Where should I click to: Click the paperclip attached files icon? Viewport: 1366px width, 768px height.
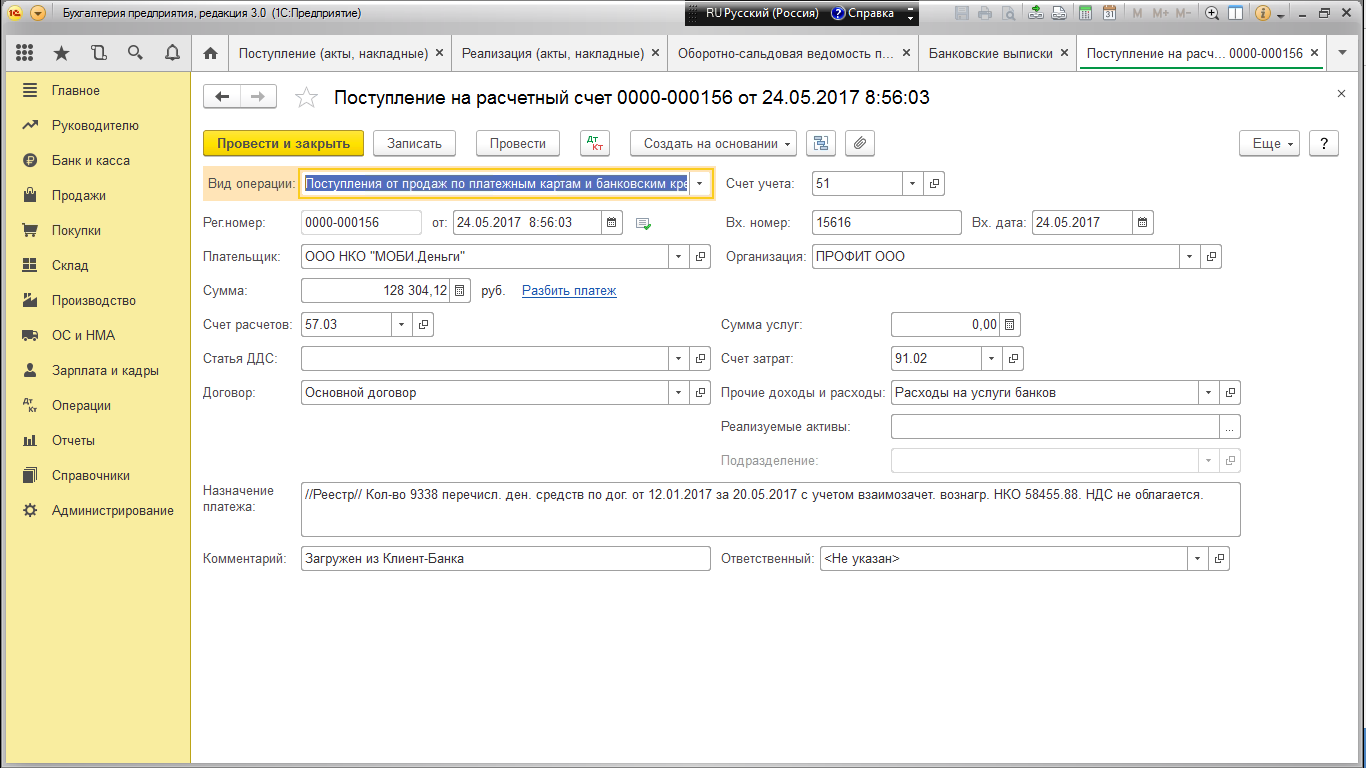pyautogui.click(x=859, y=144)
